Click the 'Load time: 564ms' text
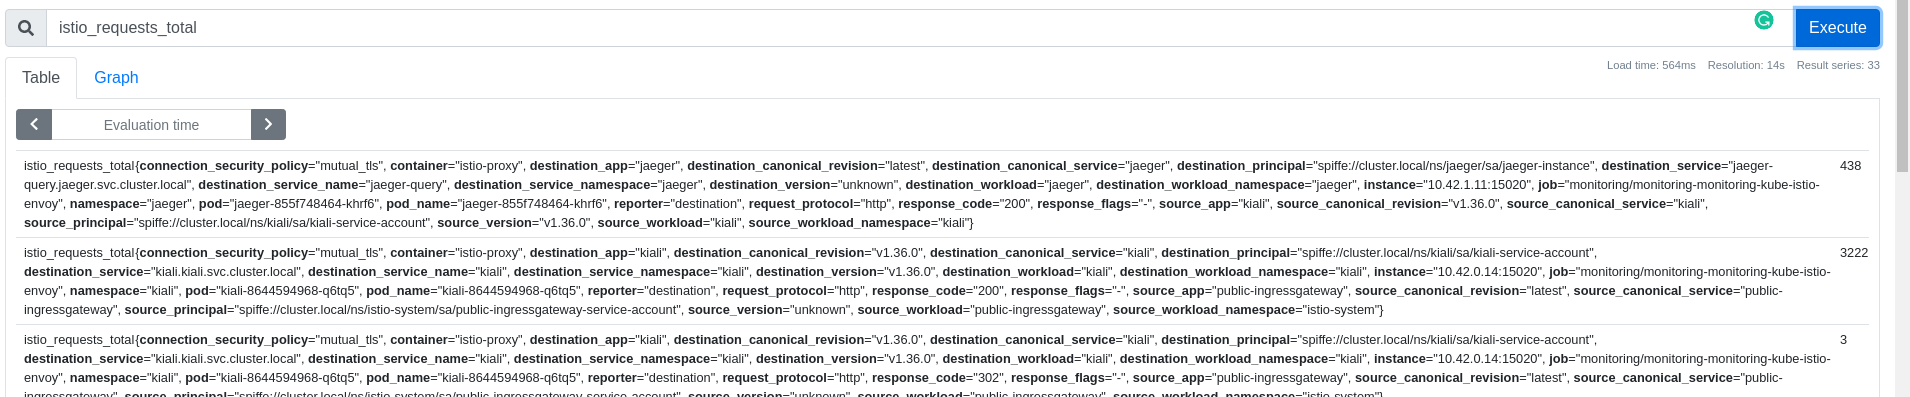 click(x=1651, y=65)
